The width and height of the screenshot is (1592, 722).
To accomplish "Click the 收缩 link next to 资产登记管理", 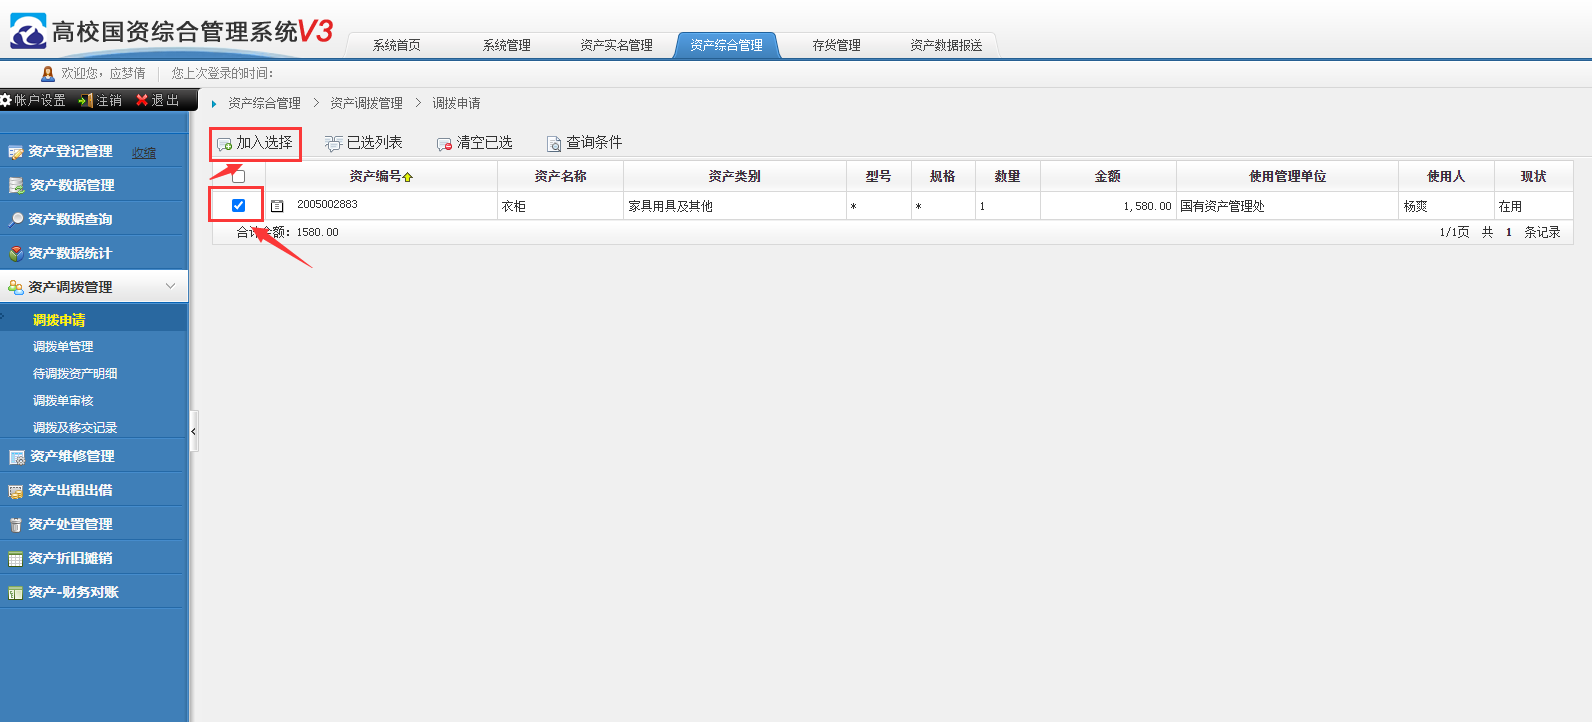I will pyautogui.click(x=144, y=153).
